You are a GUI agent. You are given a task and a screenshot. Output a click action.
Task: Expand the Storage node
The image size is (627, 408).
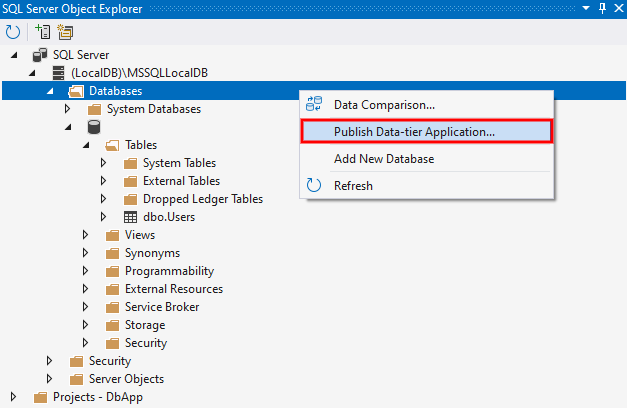[85, 325]
